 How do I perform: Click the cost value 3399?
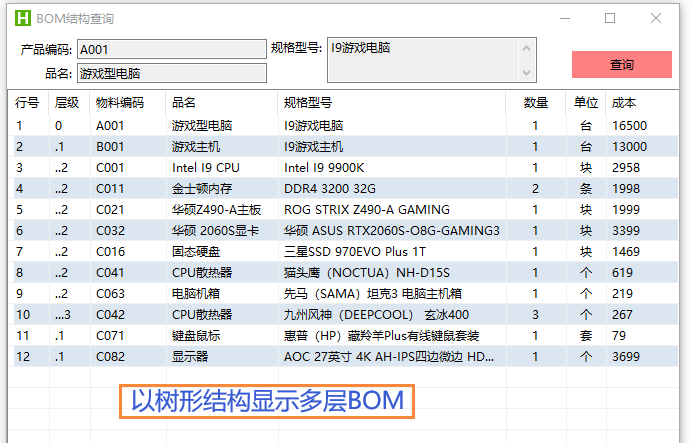click(x=626, y=231)
